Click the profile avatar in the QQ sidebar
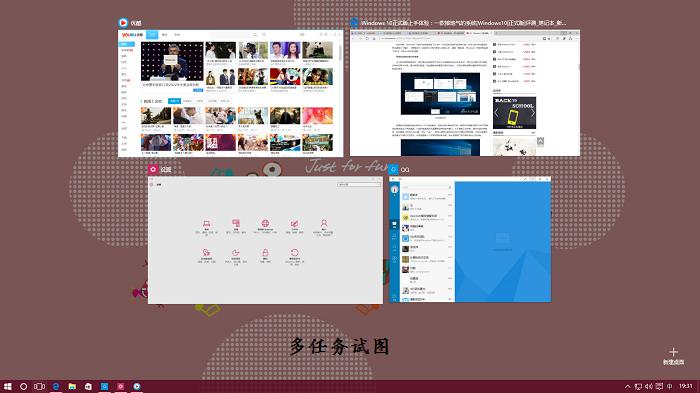 (x=395, y=189)
